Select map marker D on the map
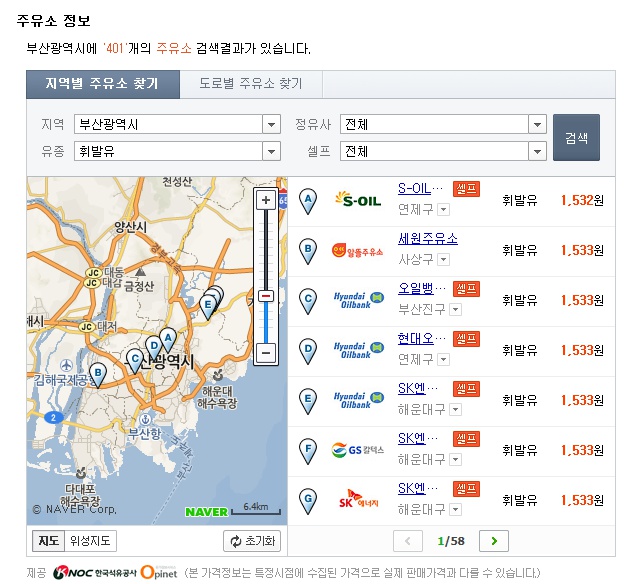Viewport: 631px width, 584px height. coord(153,347)
